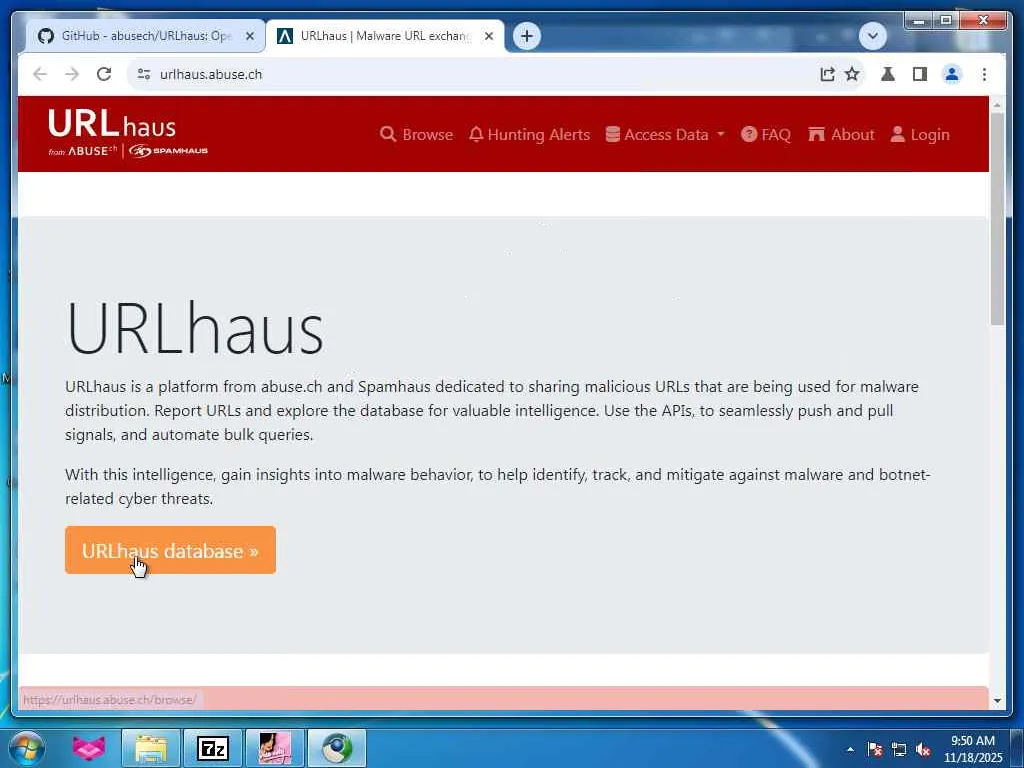
Task: Open the Chrome three-dot menu
Action: pyautogui.click(x=984, y=74)
